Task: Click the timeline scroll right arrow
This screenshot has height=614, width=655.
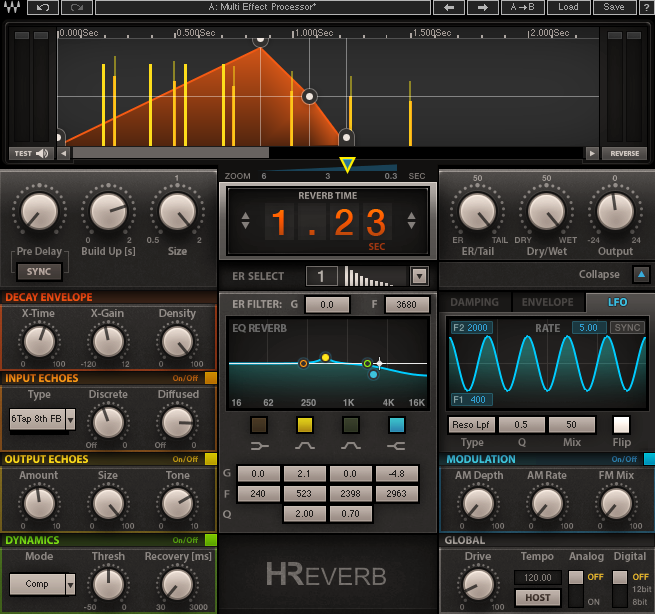Action: tap(592, 153)
